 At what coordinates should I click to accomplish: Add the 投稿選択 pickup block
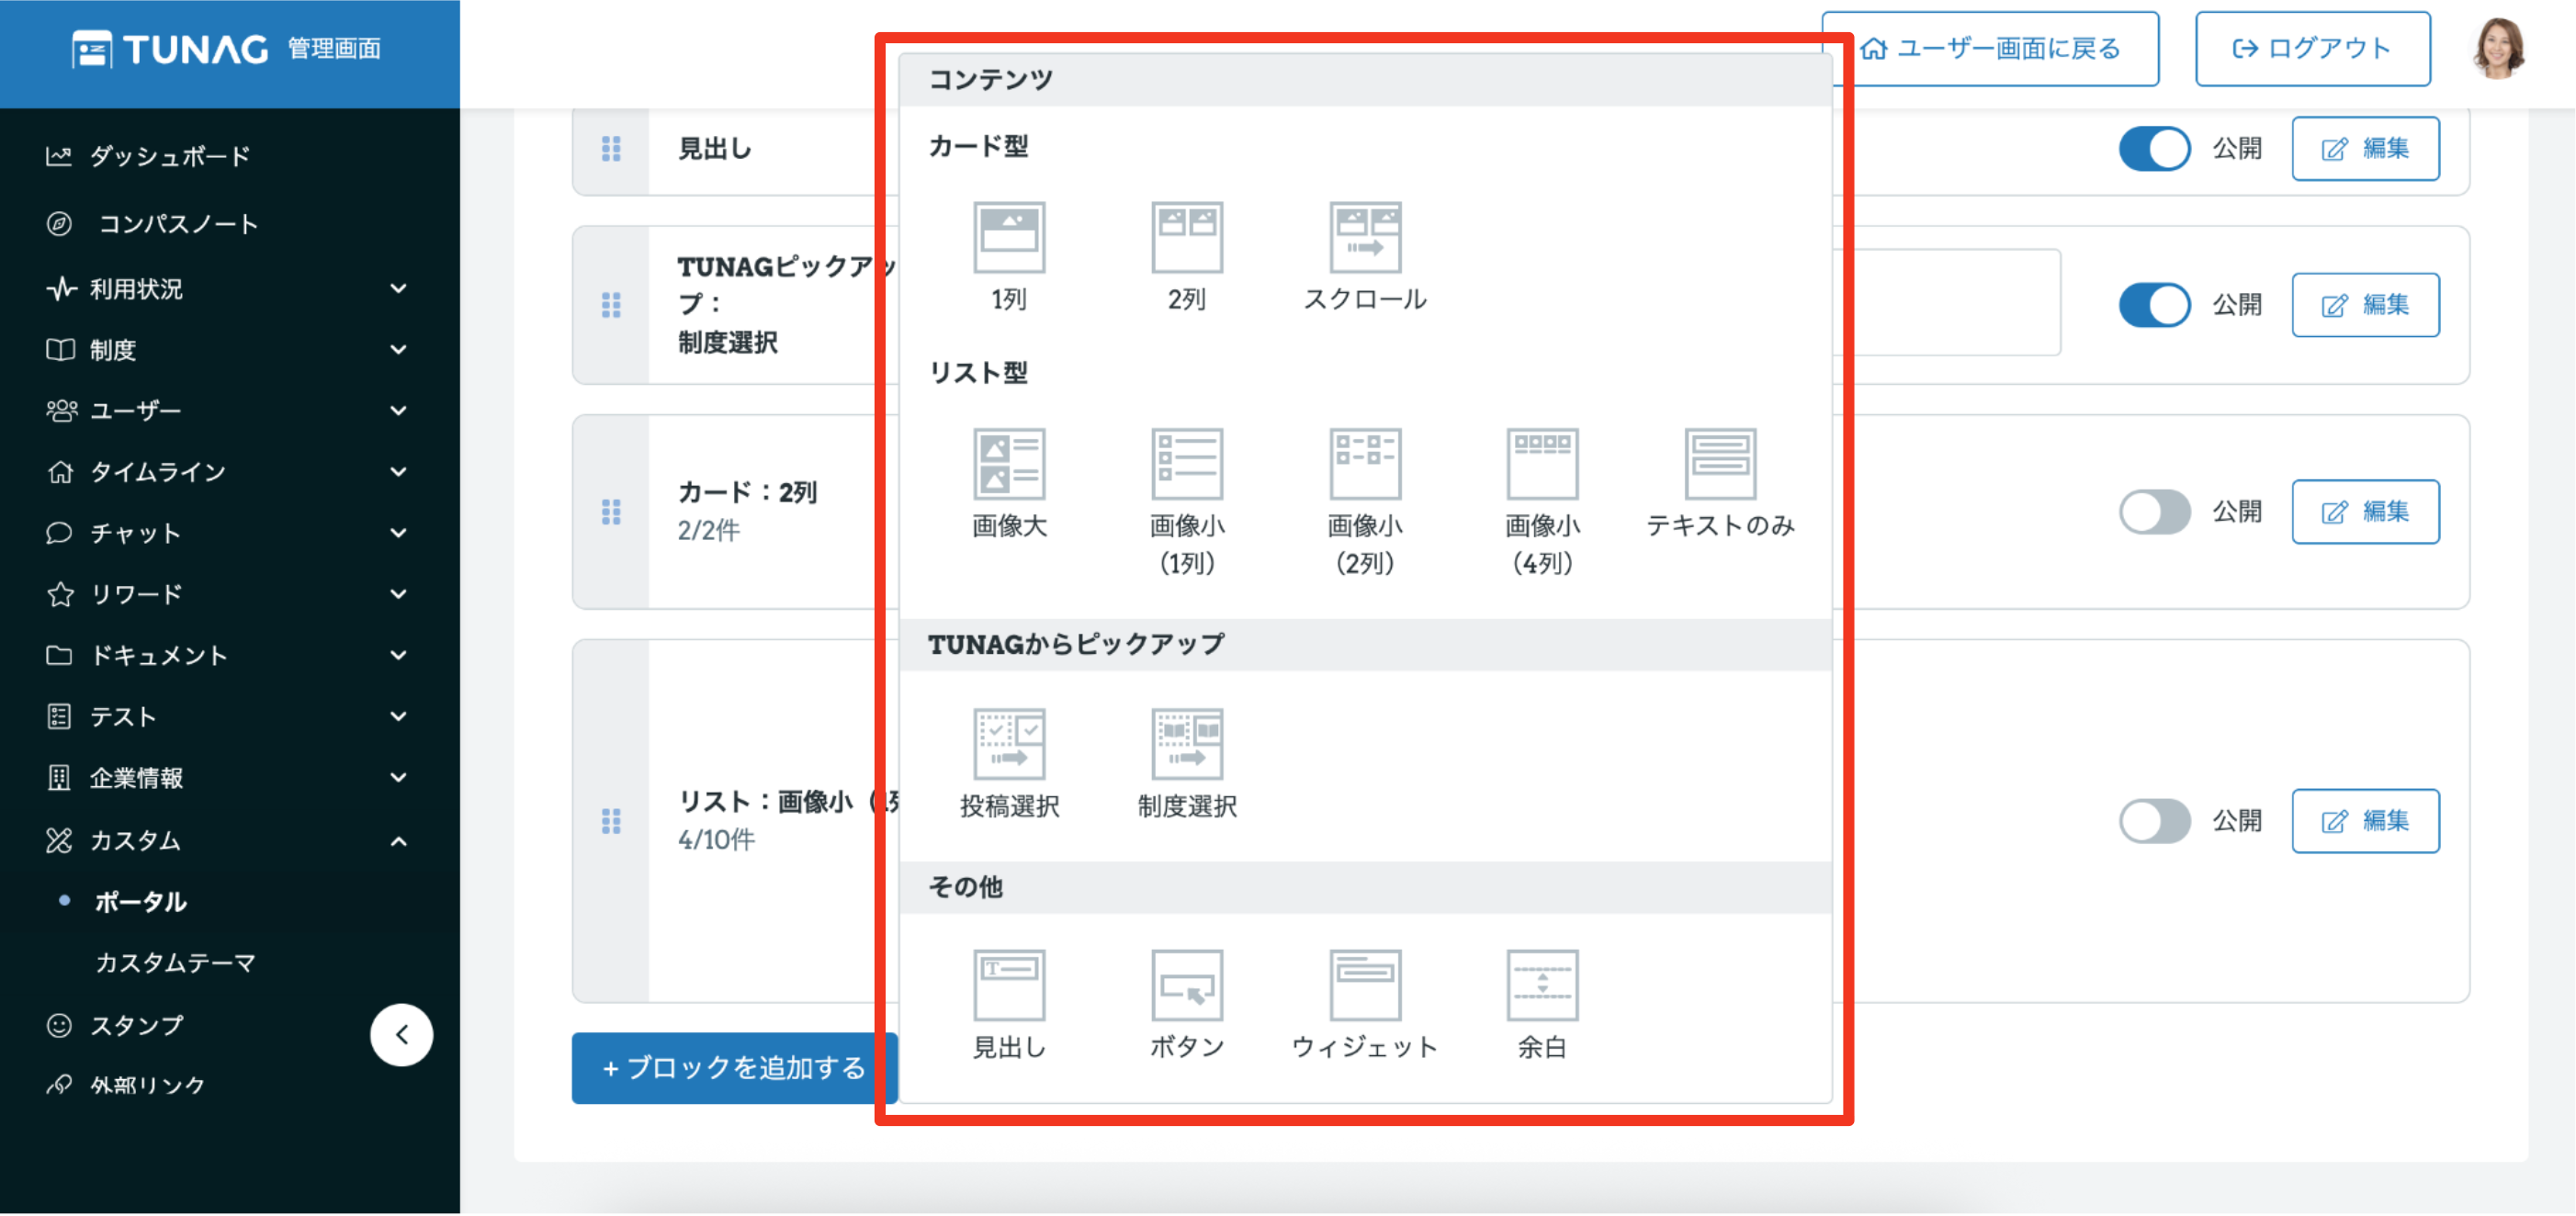[1008, 744]
